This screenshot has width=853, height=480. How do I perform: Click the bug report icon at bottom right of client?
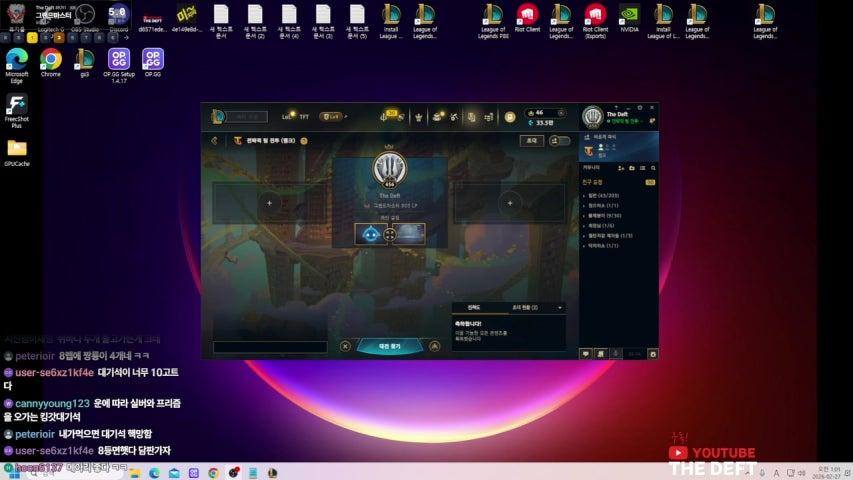click(653, 354)
